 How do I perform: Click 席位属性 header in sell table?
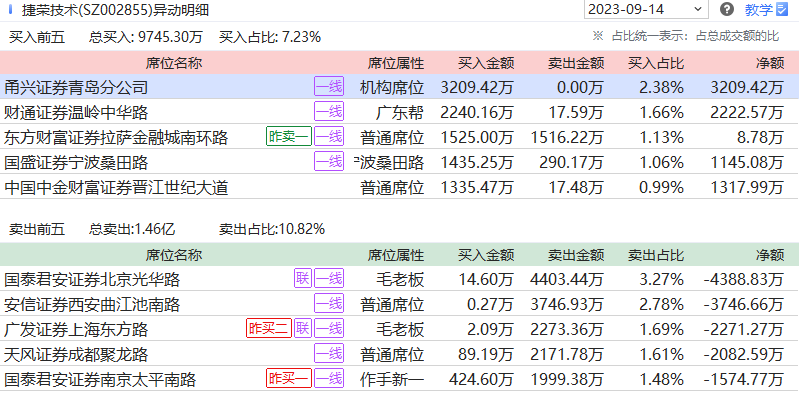coord(396,254)
